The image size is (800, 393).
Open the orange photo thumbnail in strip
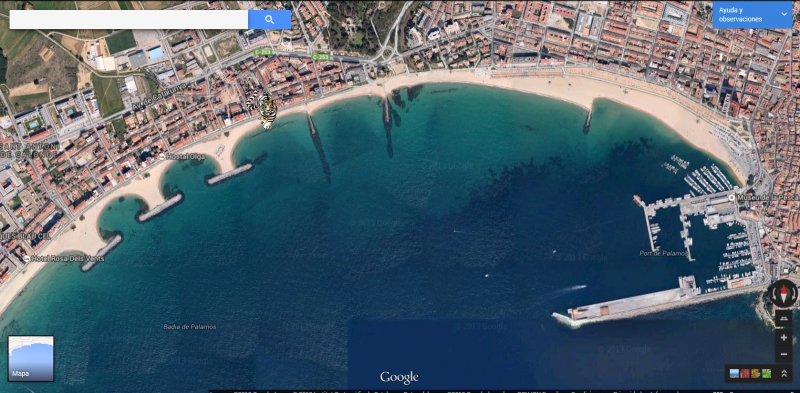[756, 374]
